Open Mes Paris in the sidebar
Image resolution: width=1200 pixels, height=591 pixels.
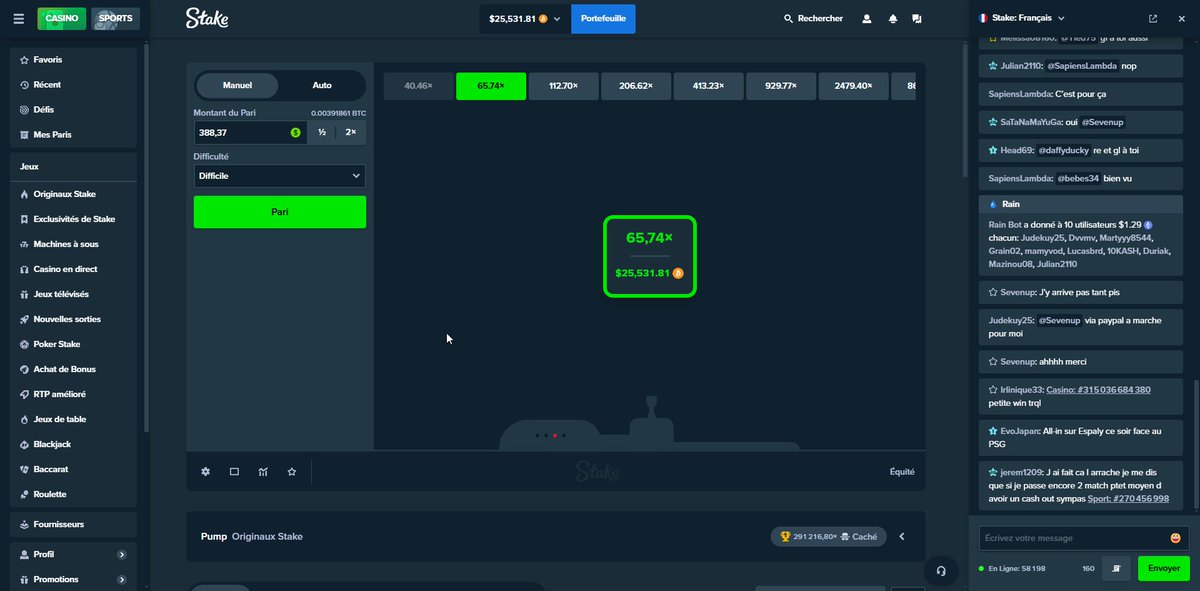(x=73, y=135)
